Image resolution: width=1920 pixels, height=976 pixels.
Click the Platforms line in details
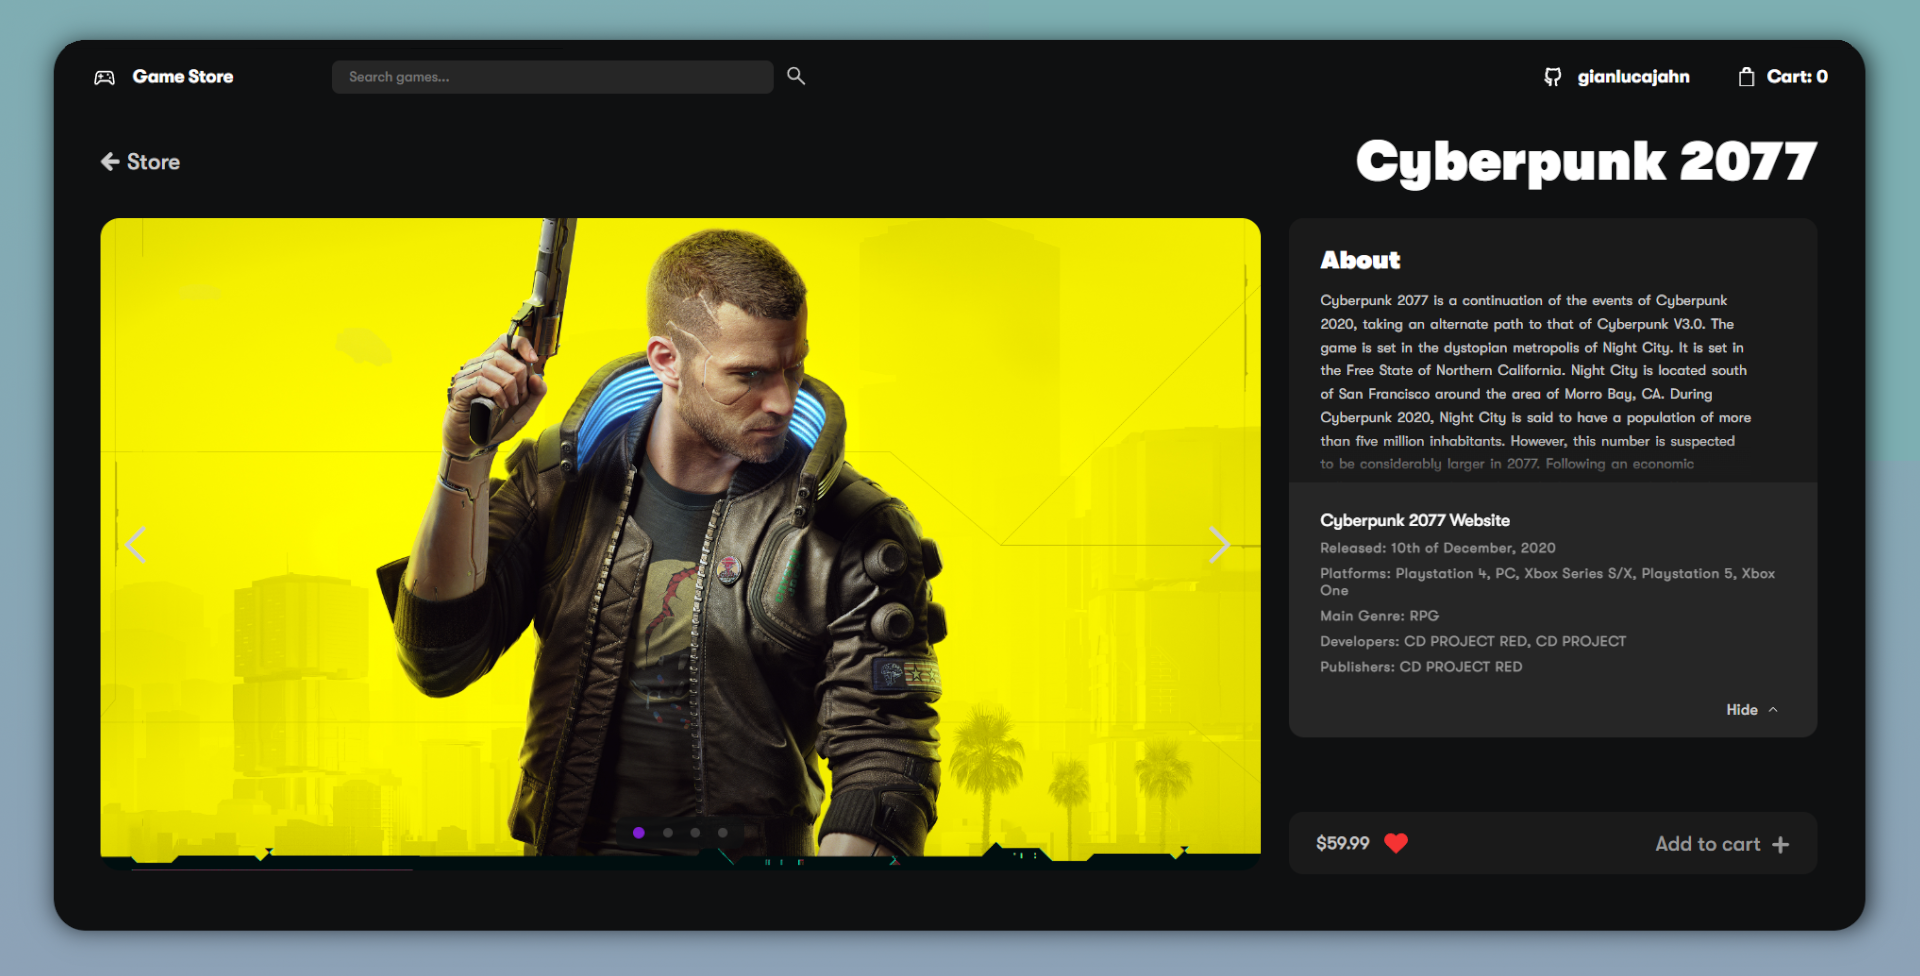point(1548,582)
